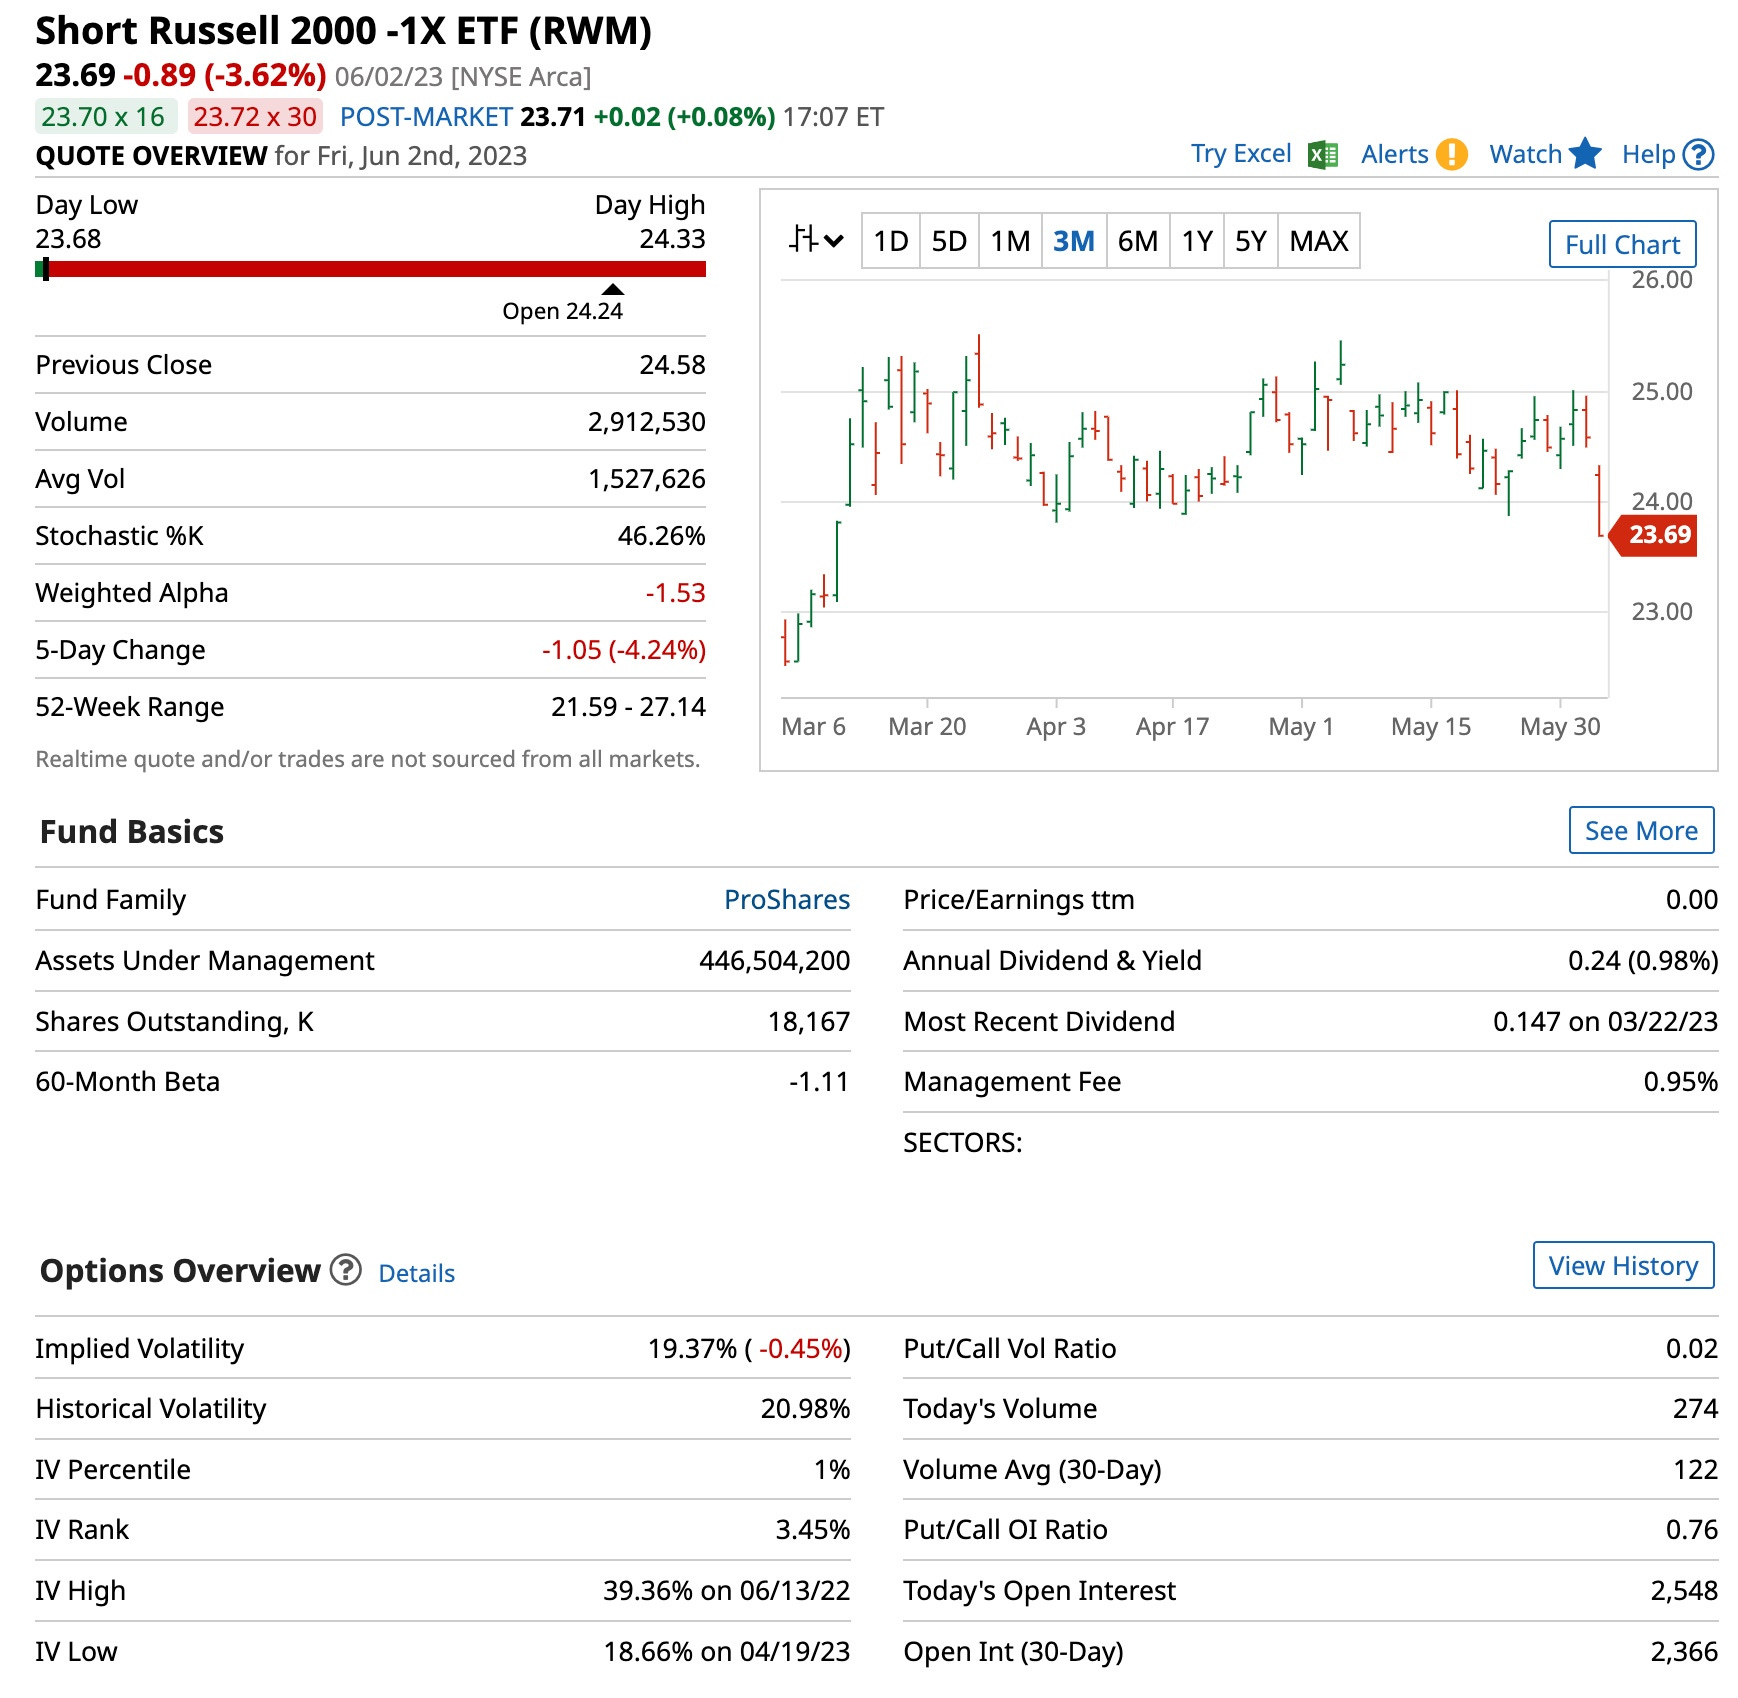Image resolution: width=1738 pixels, height=1698 pixels.
Task: Click the Watch link
Action: tap(1525, 154)
